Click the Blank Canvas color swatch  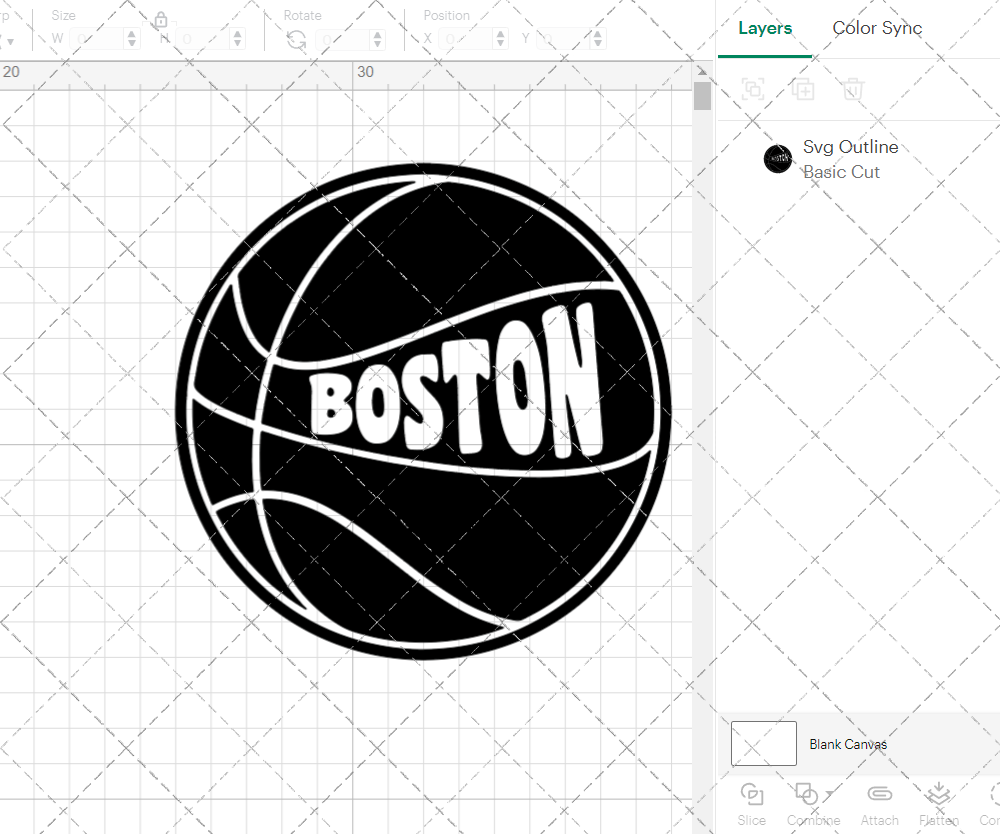click(x=763, y=743)
